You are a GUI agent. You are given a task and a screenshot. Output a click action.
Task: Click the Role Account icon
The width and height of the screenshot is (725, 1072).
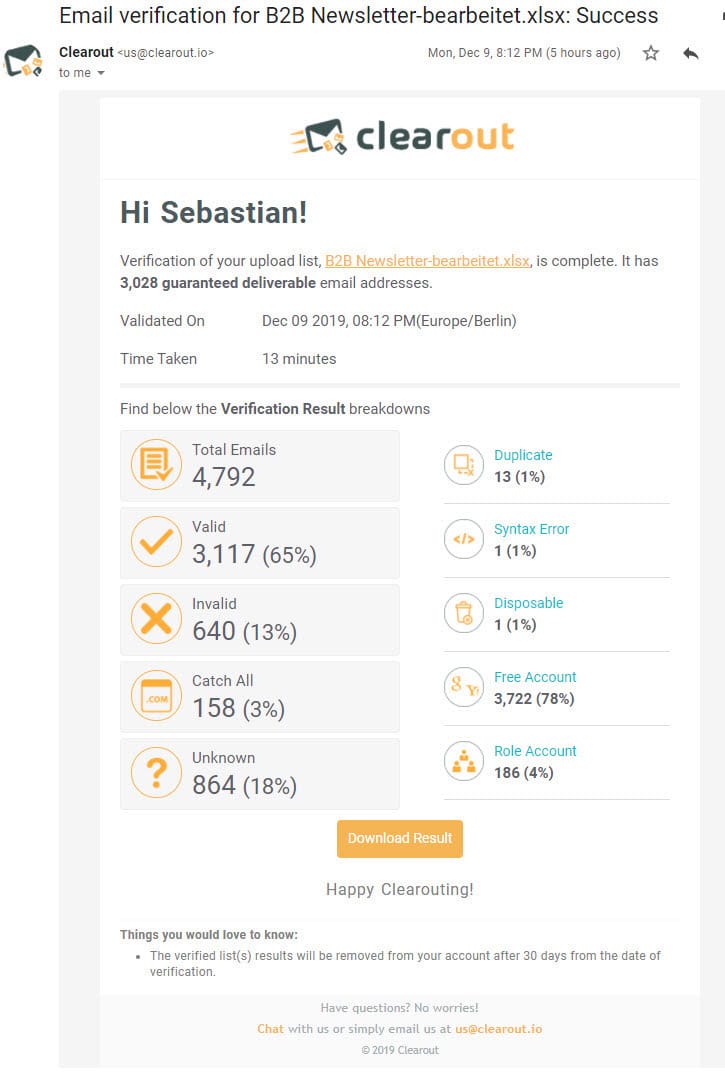464,761
